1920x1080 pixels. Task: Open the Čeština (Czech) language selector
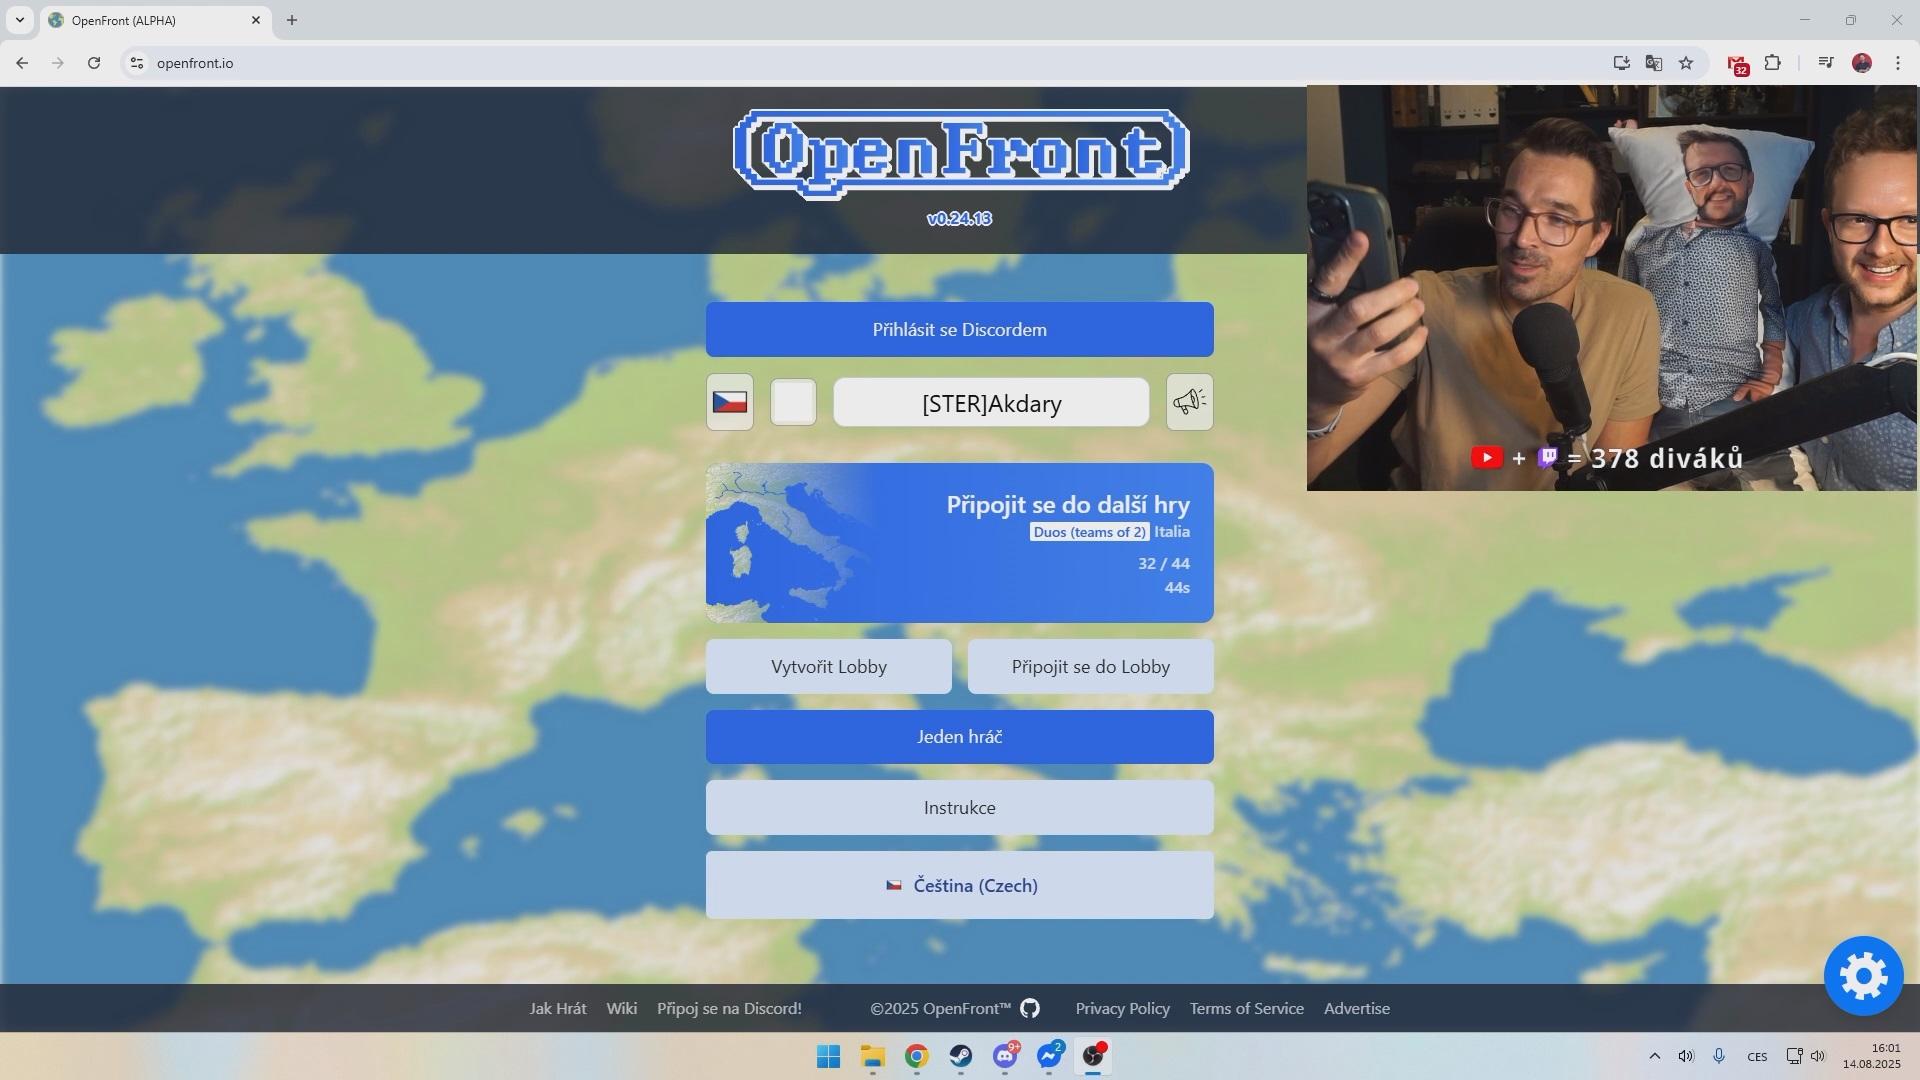pyautogui.click(x=960, y=885)
